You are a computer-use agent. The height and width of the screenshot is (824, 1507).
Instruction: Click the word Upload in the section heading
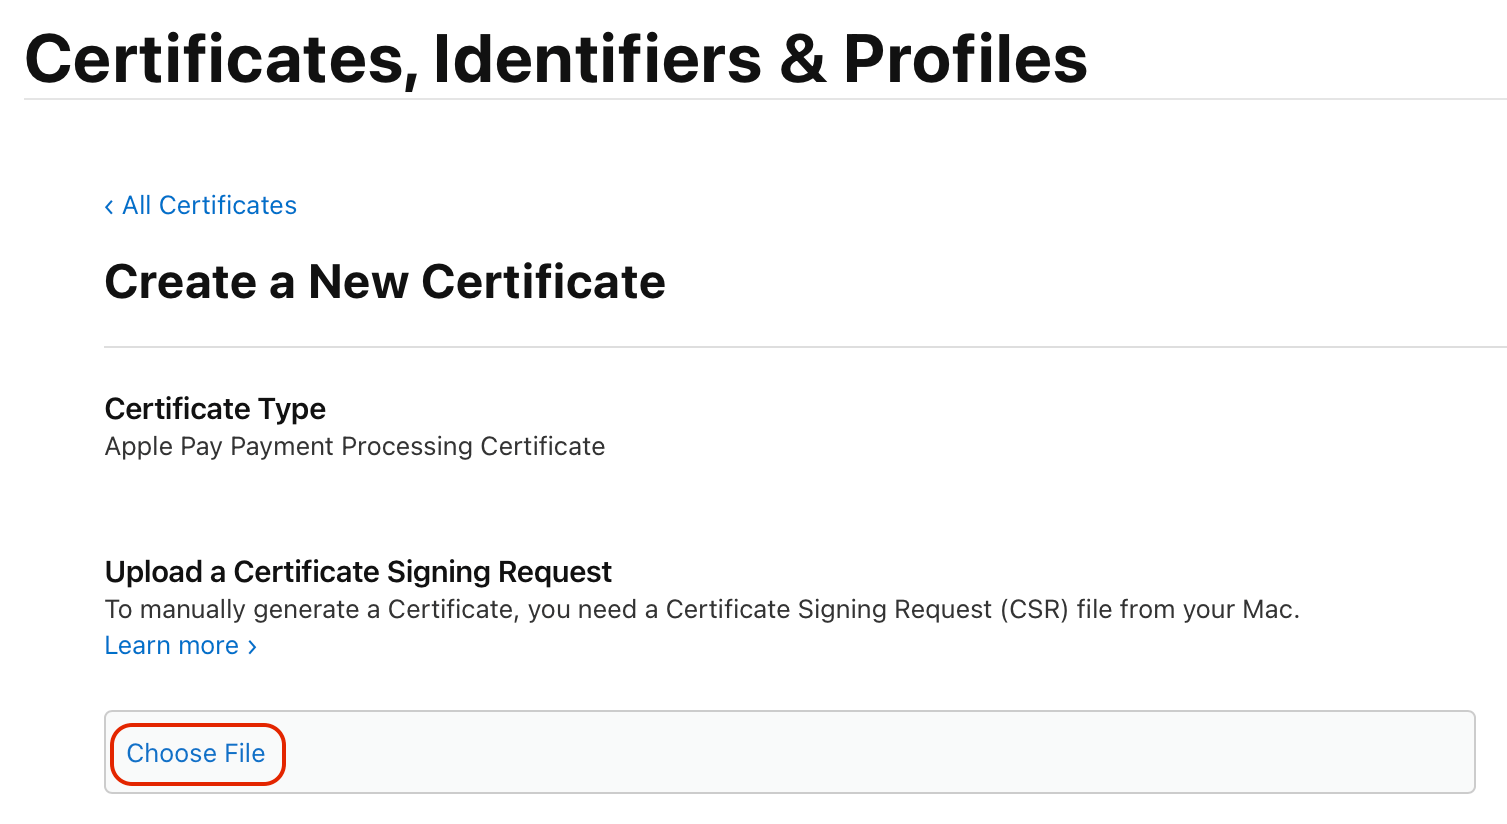[x=154, y=572]
